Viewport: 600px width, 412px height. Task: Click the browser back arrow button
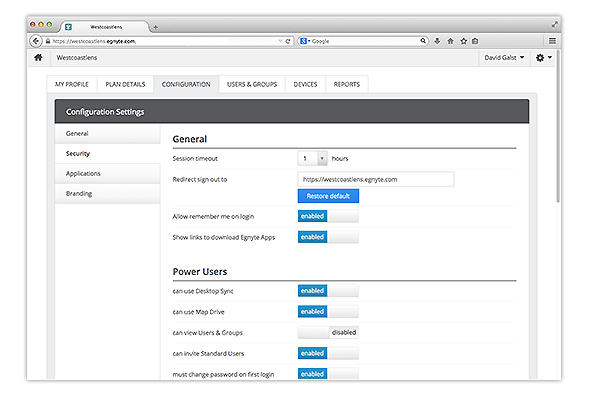click(37, 41)
